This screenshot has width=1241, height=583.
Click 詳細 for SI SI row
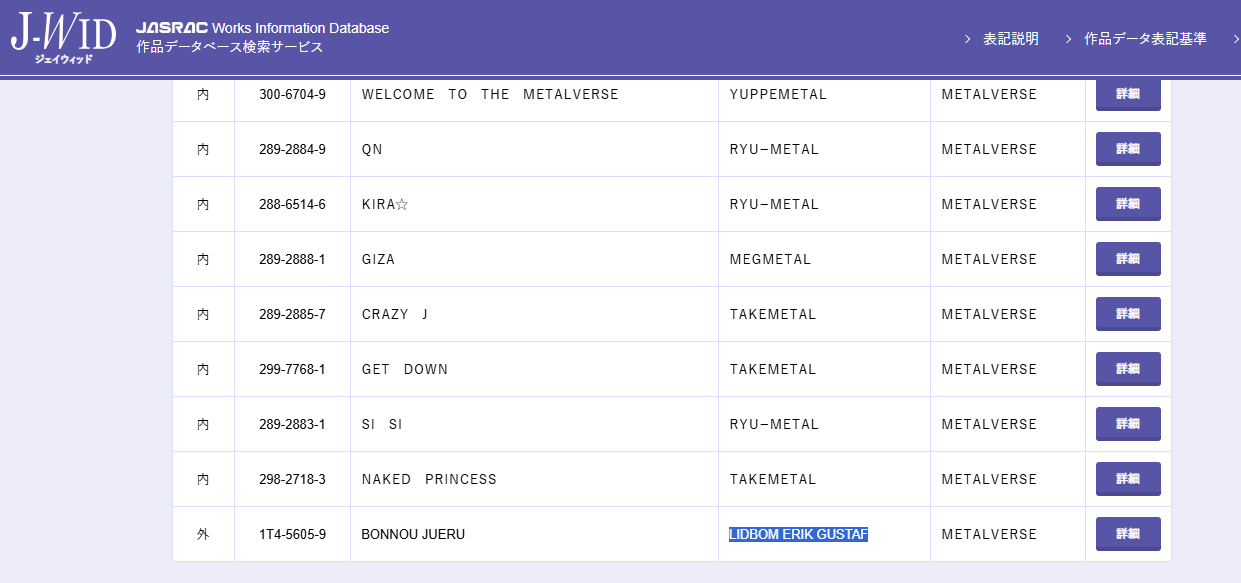(x=1128, y=424)
